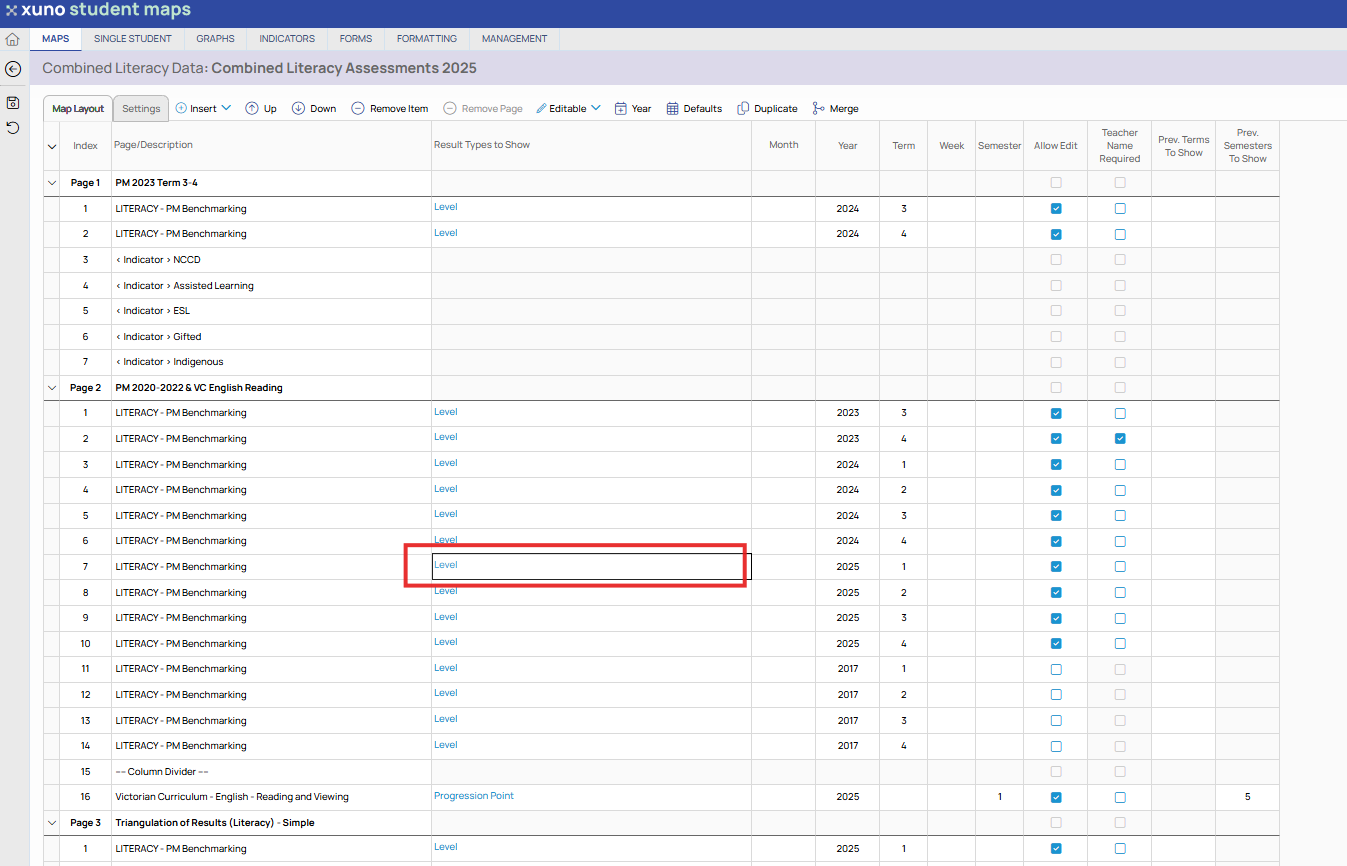This screenshot has height=866, width=1347.
Task: Open the Progression Point link
Action: click(x=474, y=796)
